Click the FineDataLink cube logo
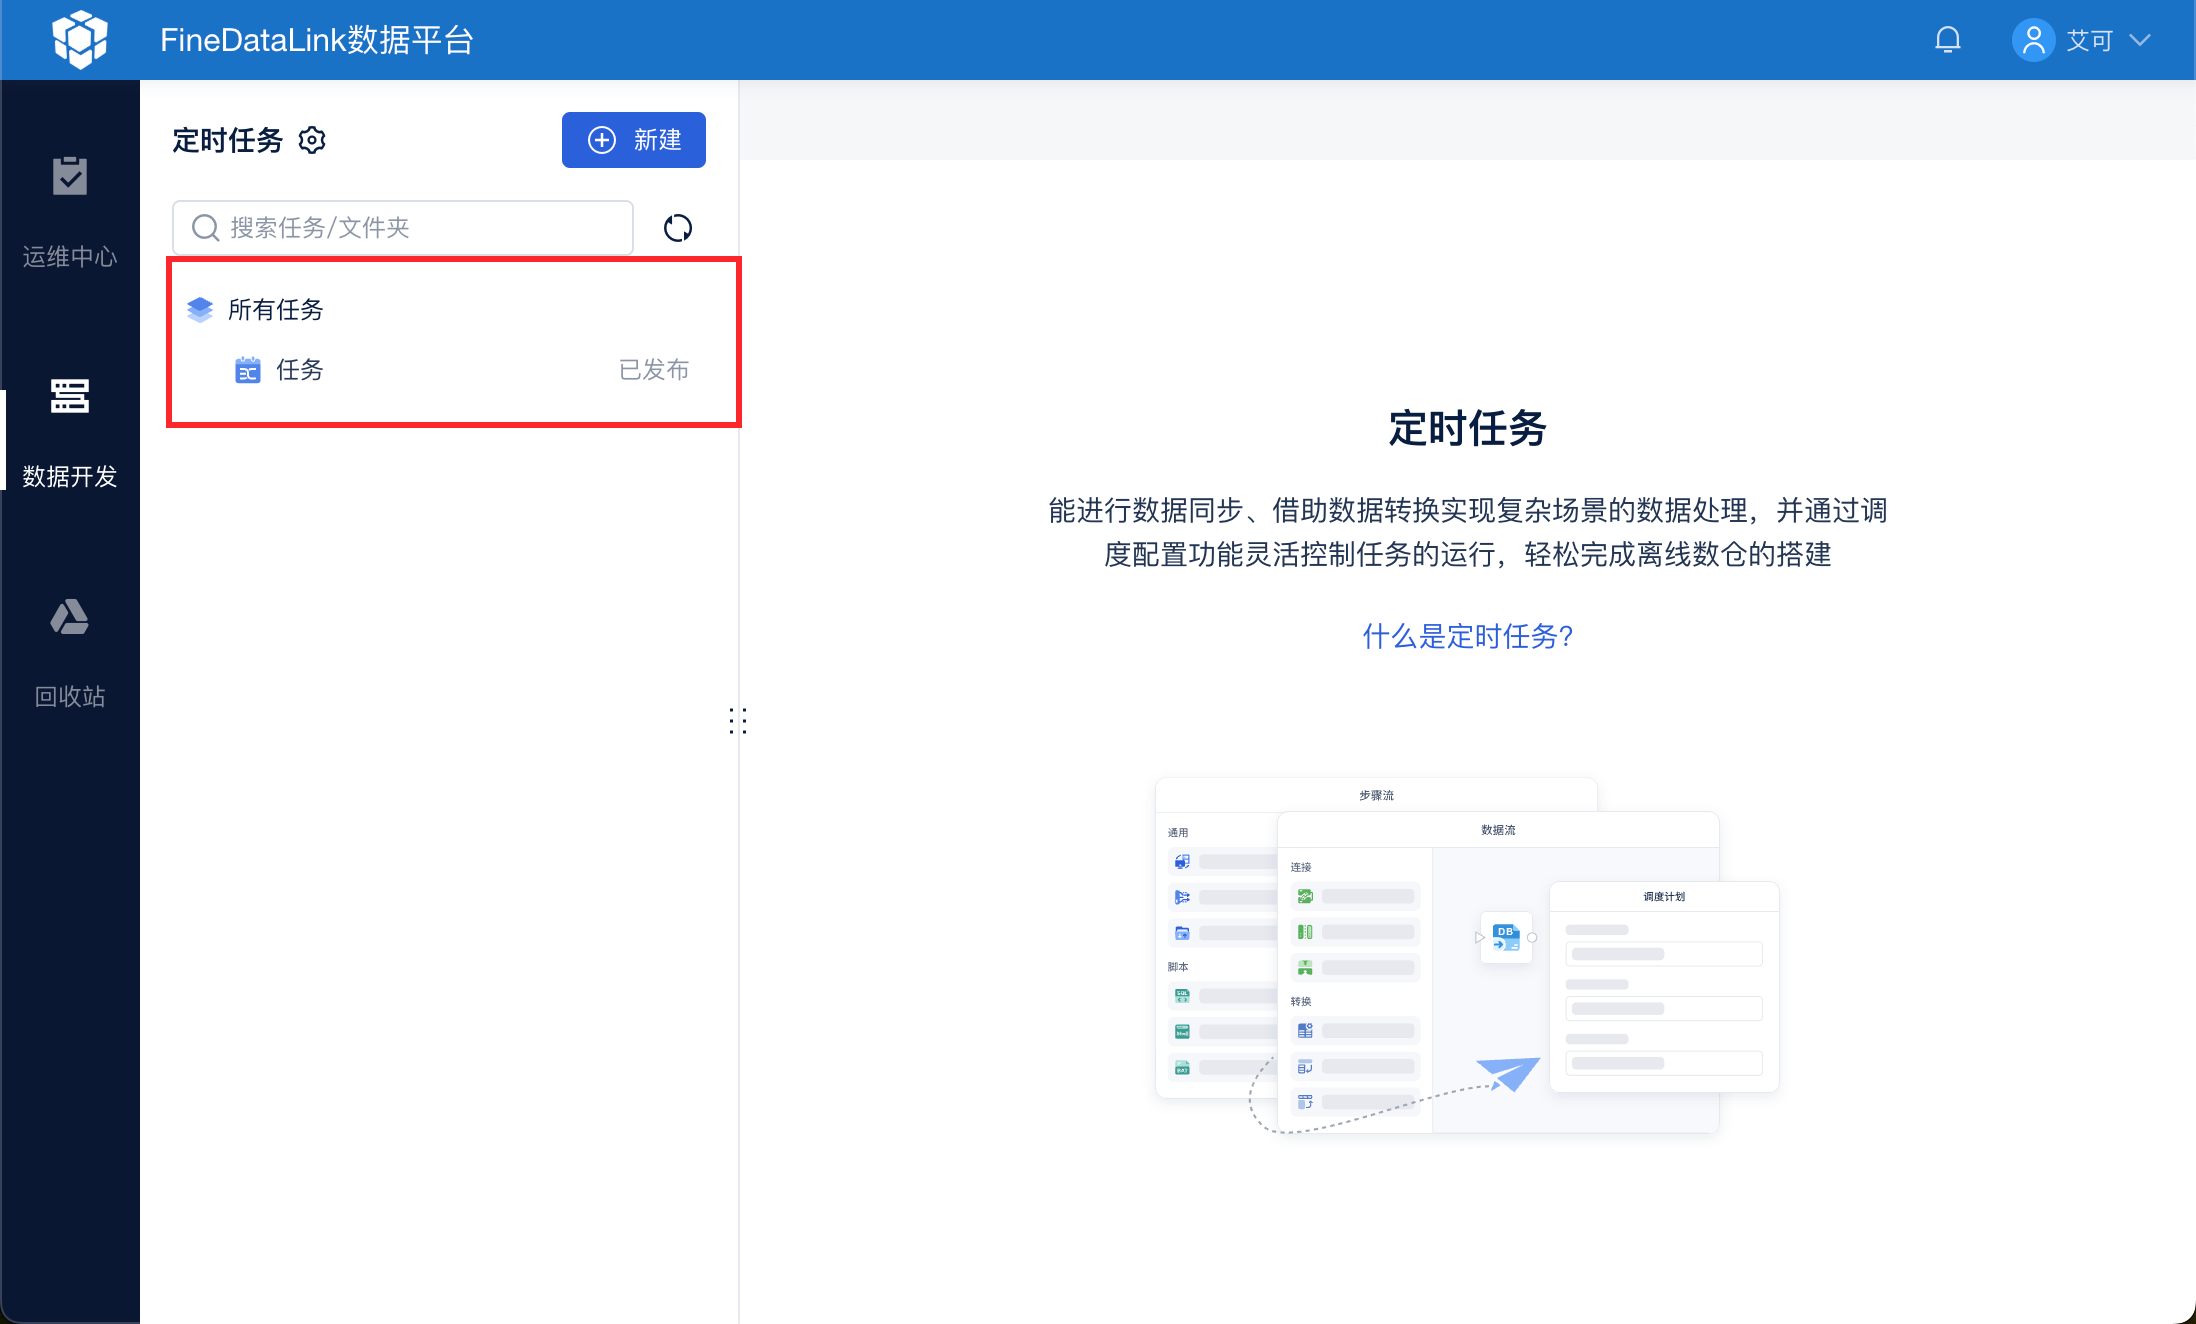Viewport: 2196px width, 1324px height. coord(80,40)
